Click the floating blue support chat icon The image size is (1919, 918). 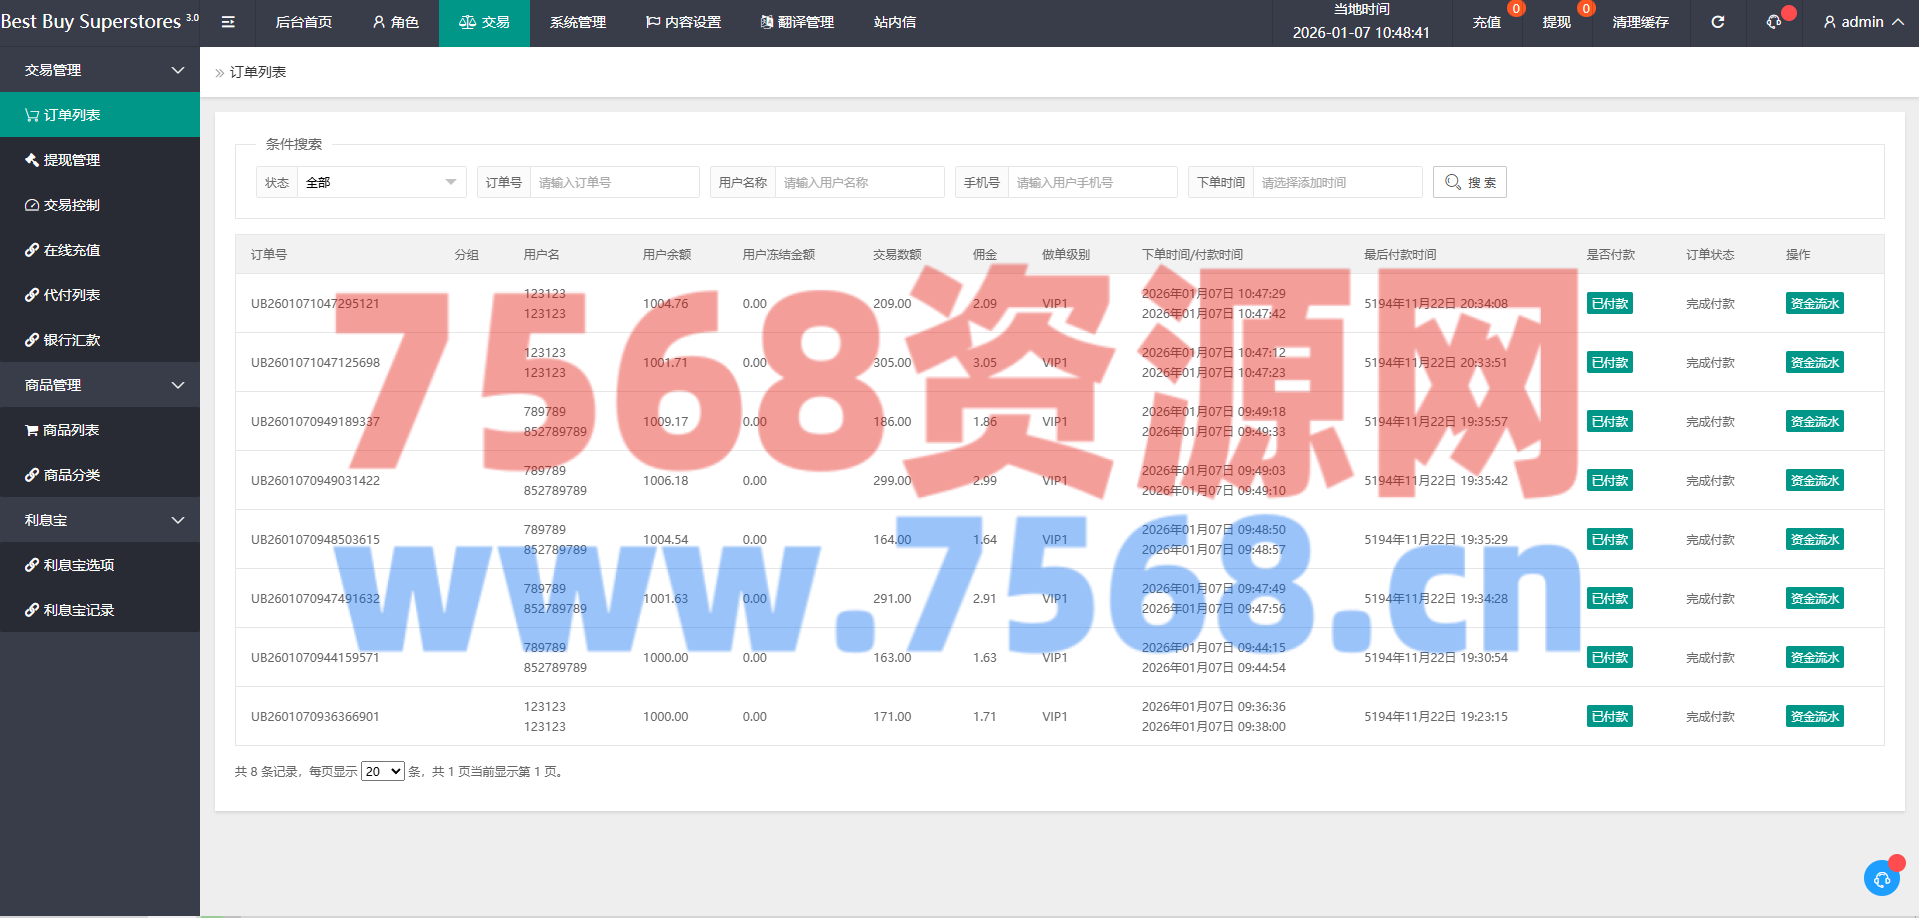pos(1882,878)
